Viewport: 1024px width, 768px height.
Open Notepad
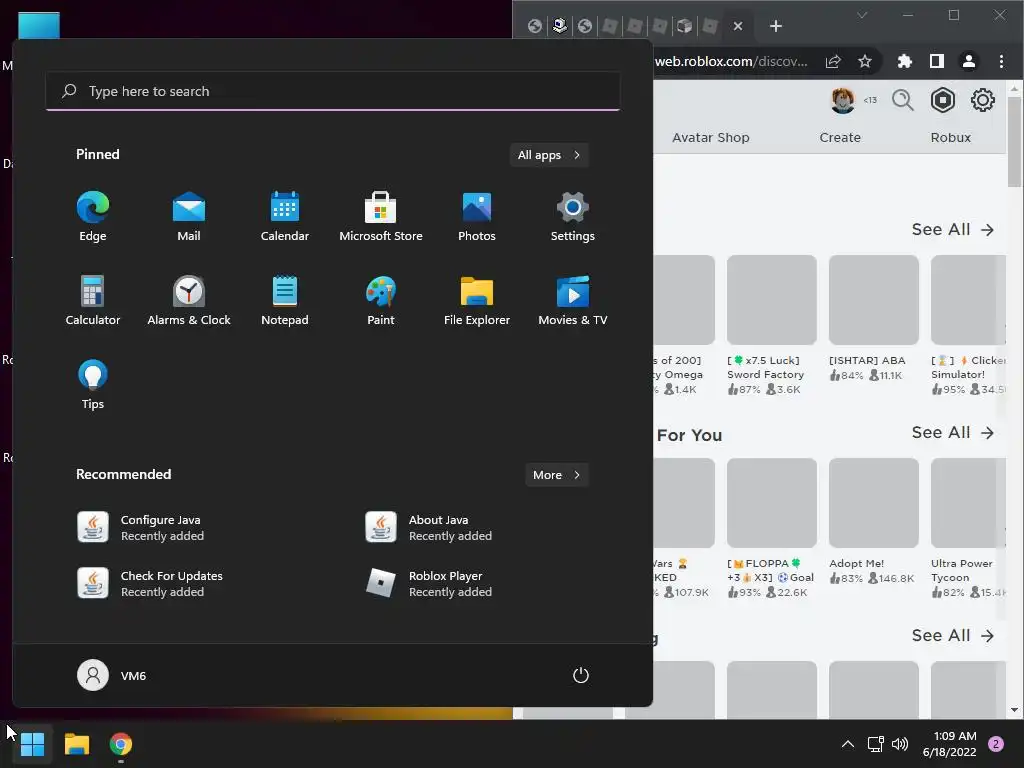[285, 300]
